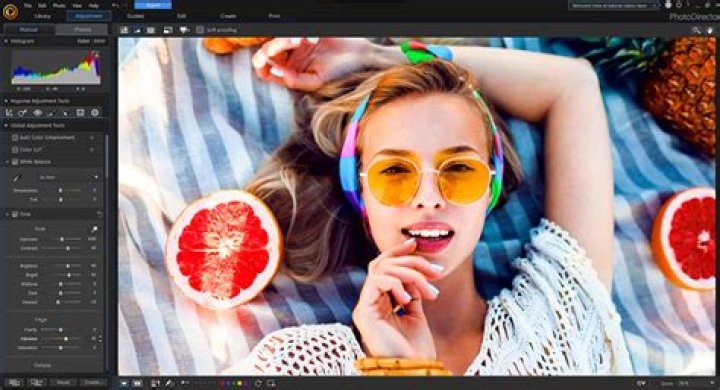Open the View menu
The width and height of the screenshot is (720, 390).
(x=77, y=6)
